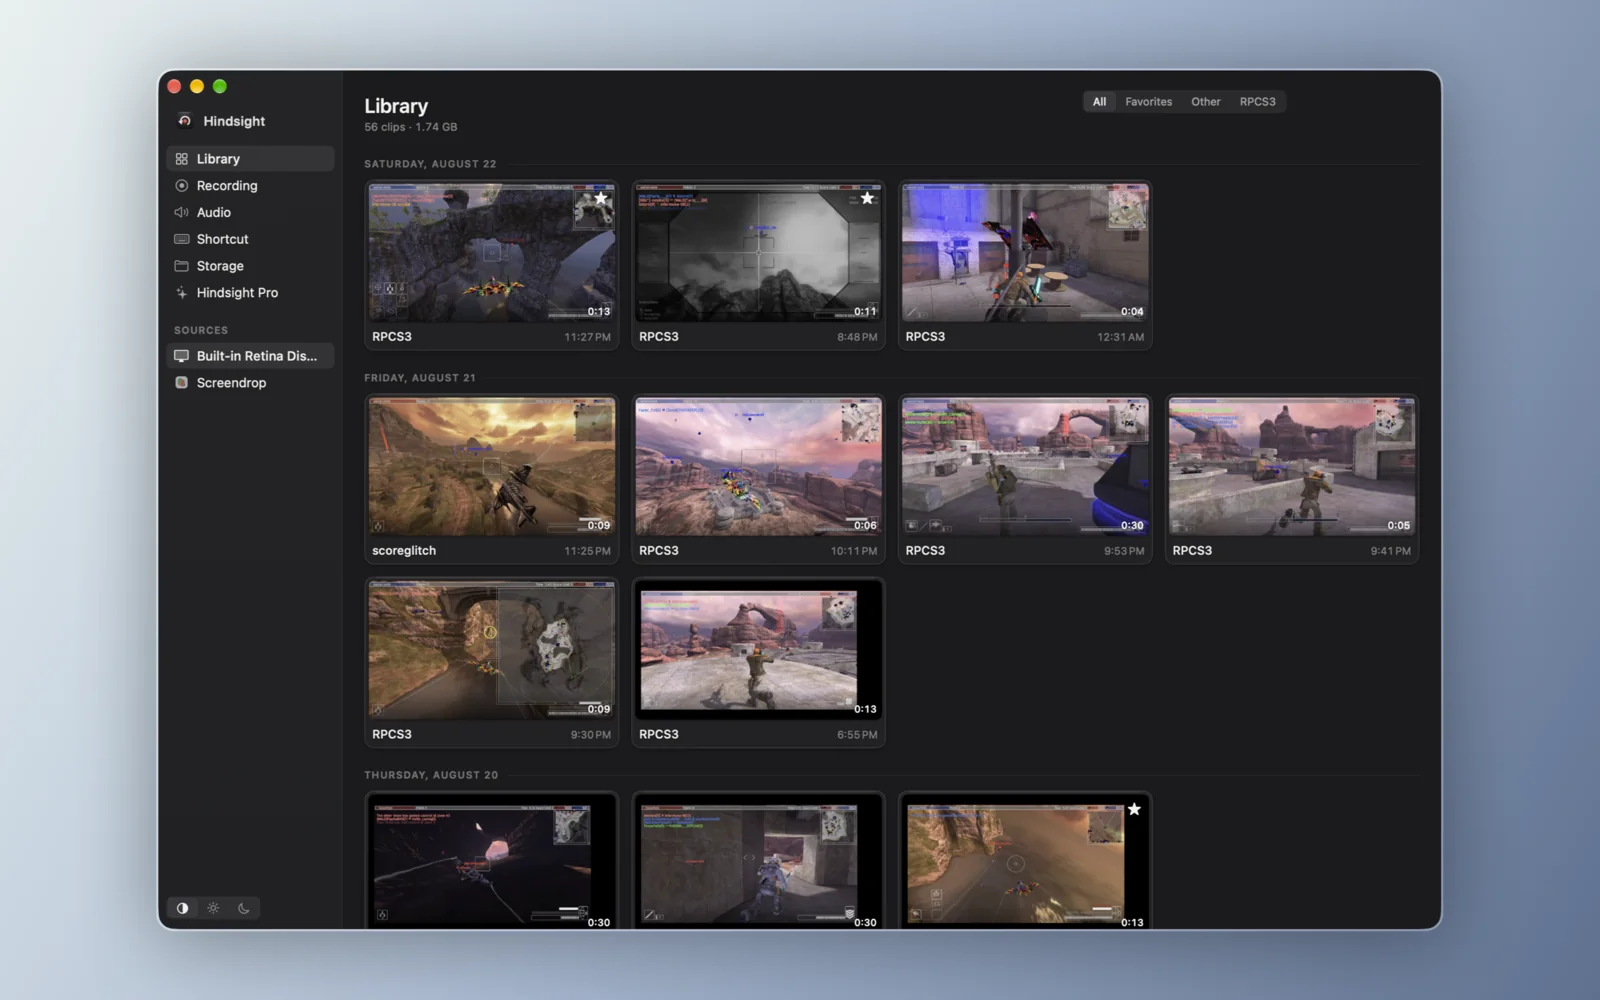Click the 11:25 PM timestamp
The width and height of the screenshot is (1600, 1000).
tap(587, 551)
